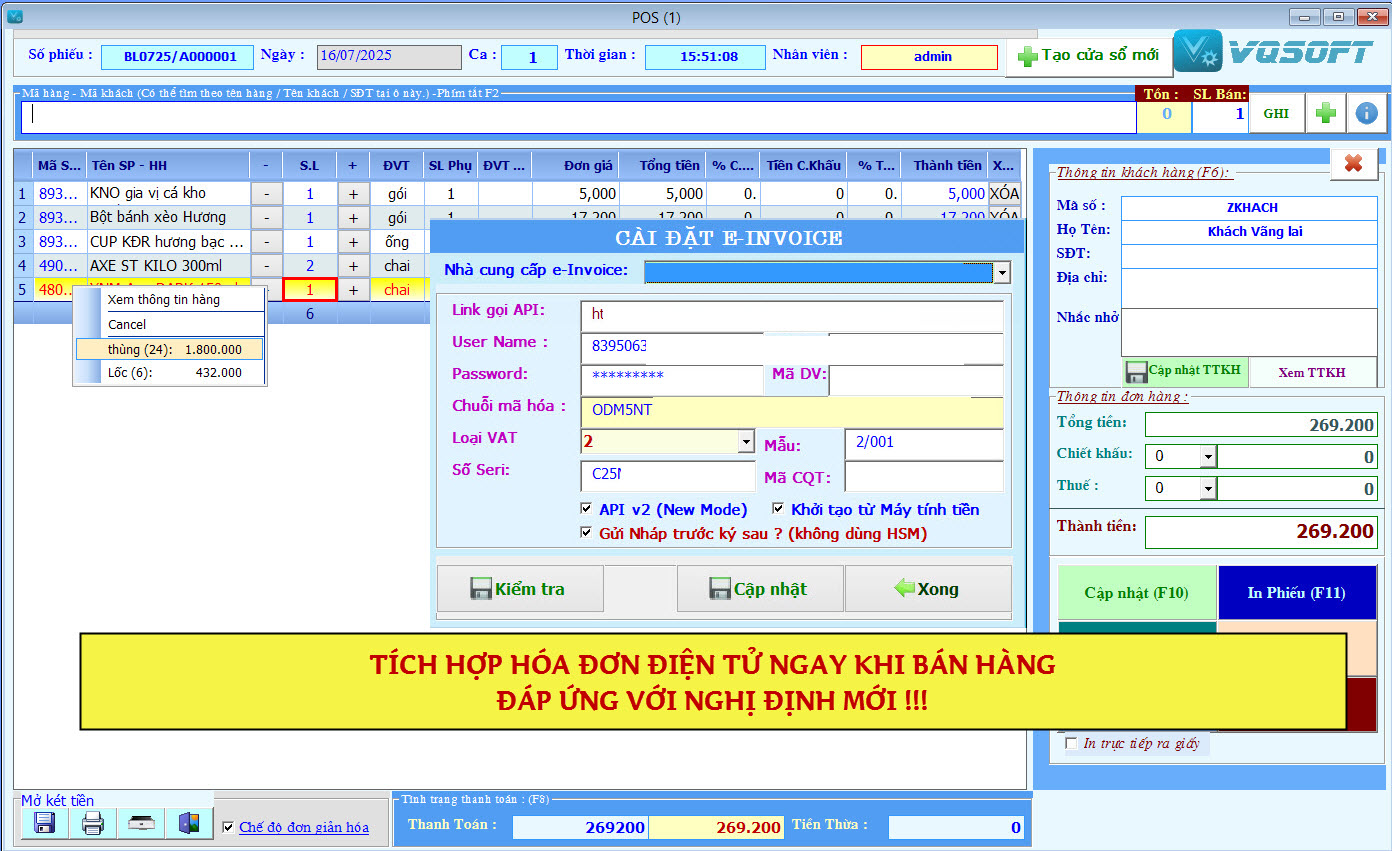The height and width of the screenshot is (851, 1392).
Task: Select Cancel in the context menu
Action: click(128, 324)
